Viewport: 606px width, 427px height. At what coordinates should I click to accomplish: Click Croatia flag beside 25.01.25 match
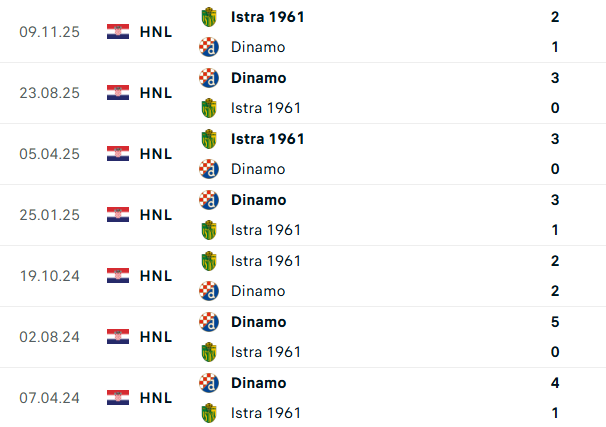[x=118, y=214]
